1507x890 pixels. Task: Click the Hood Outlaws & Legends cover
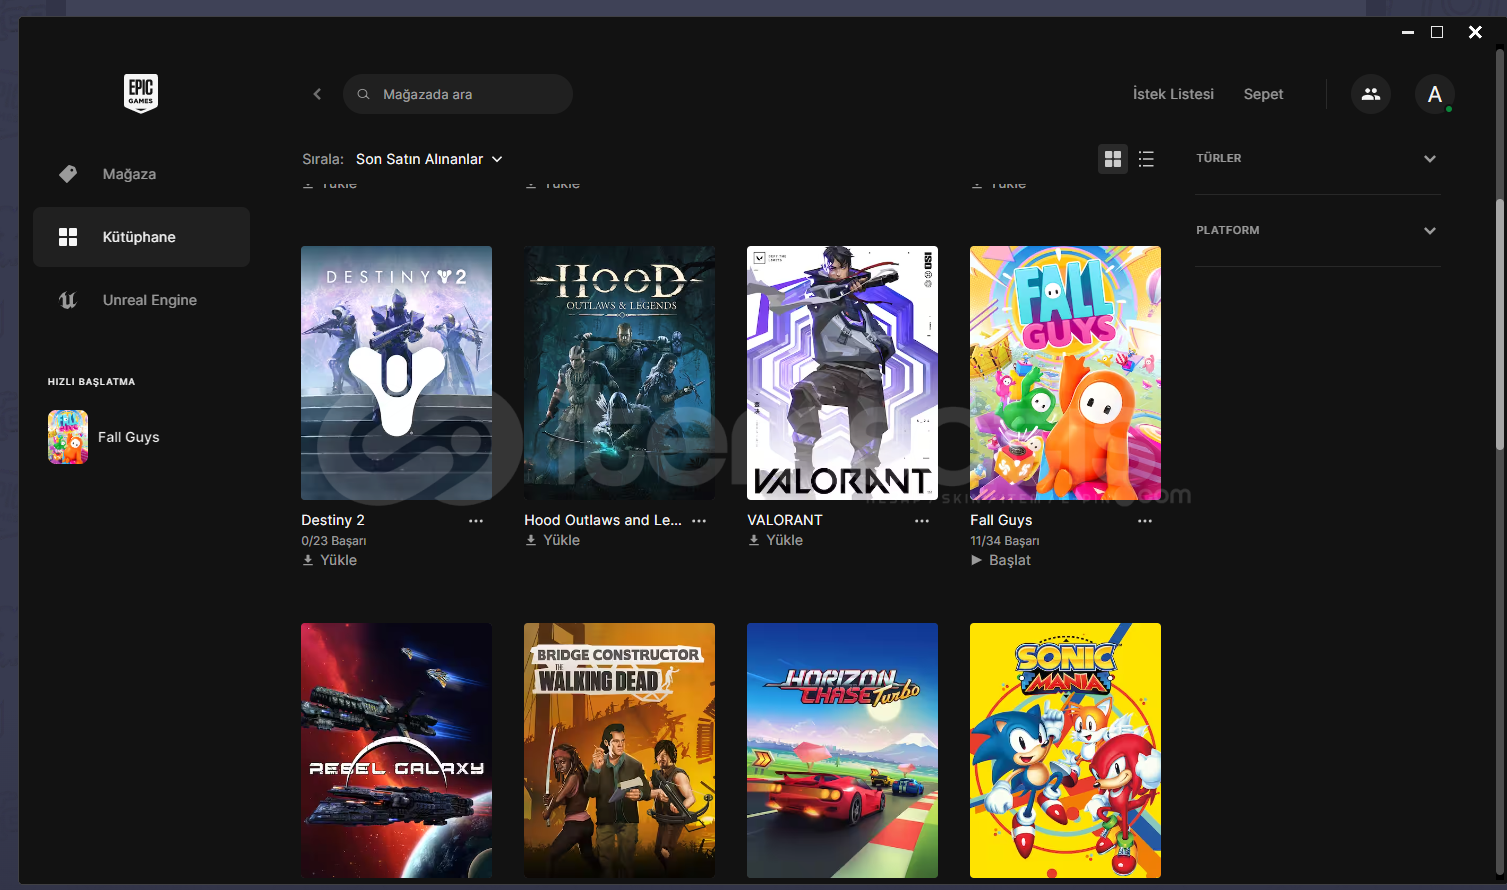pyautogui.click(x=619, y=373)
